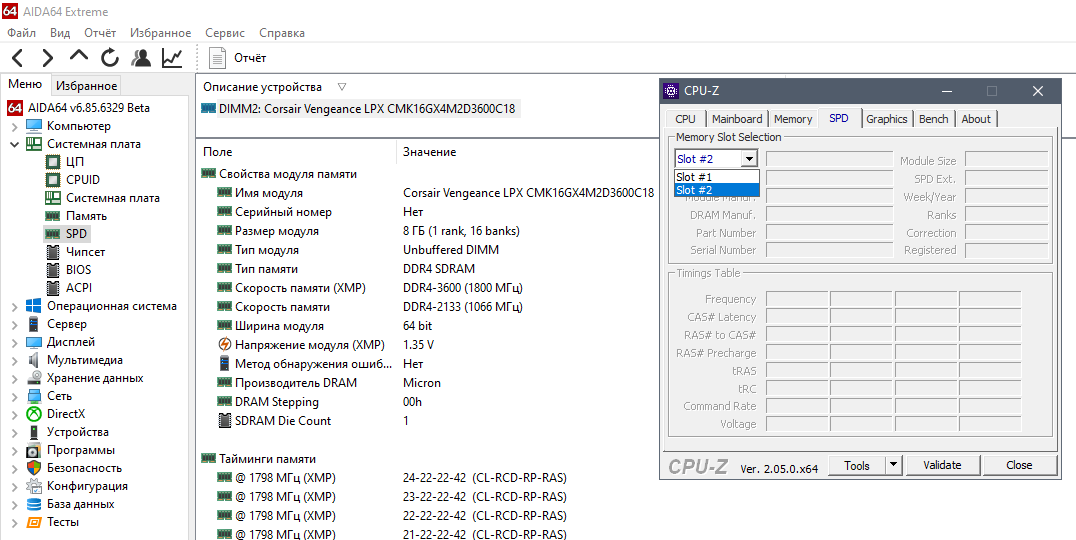This screenshot has height=540, width=1076.
Task: Expand the Сервер tree node
Action: click(x=14, y=324)
